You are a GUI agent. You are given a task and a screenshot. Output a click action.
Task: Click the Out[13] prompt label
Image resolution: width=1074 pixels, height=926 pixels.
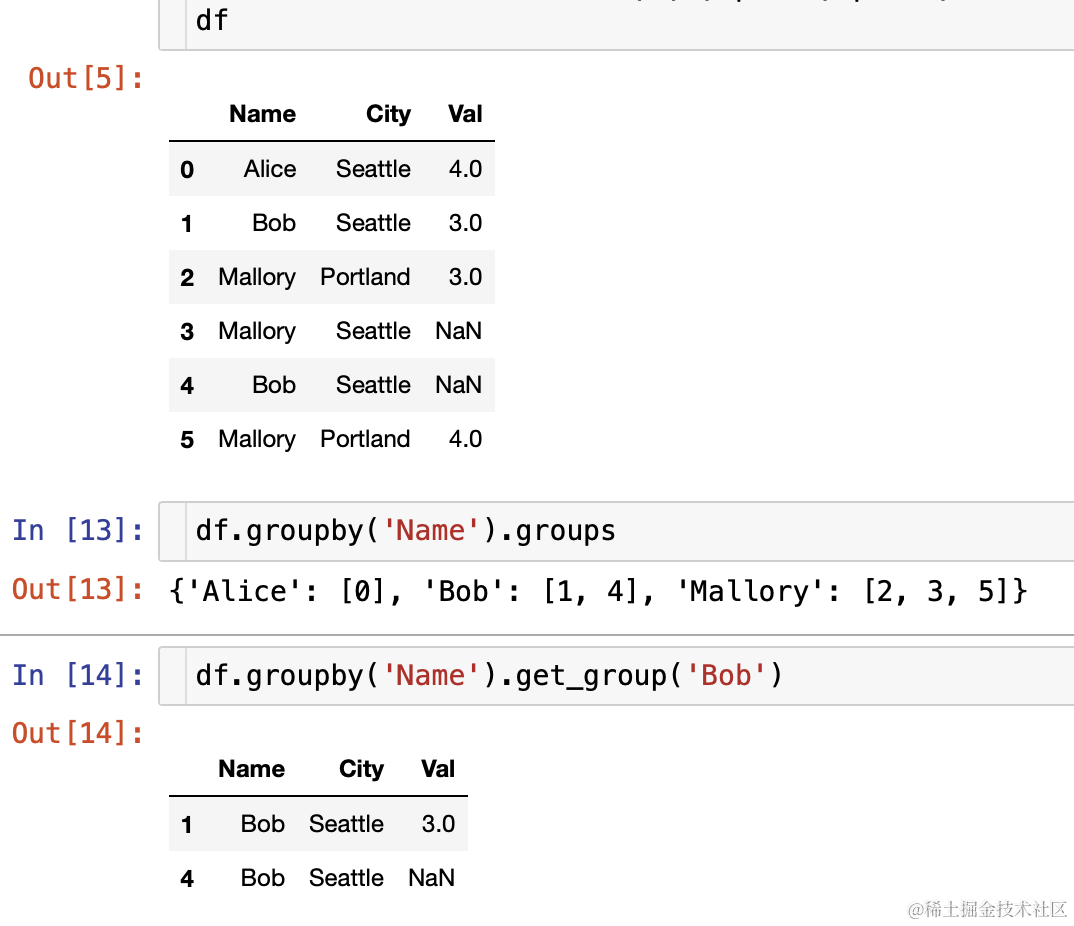[x=78, y=590]
